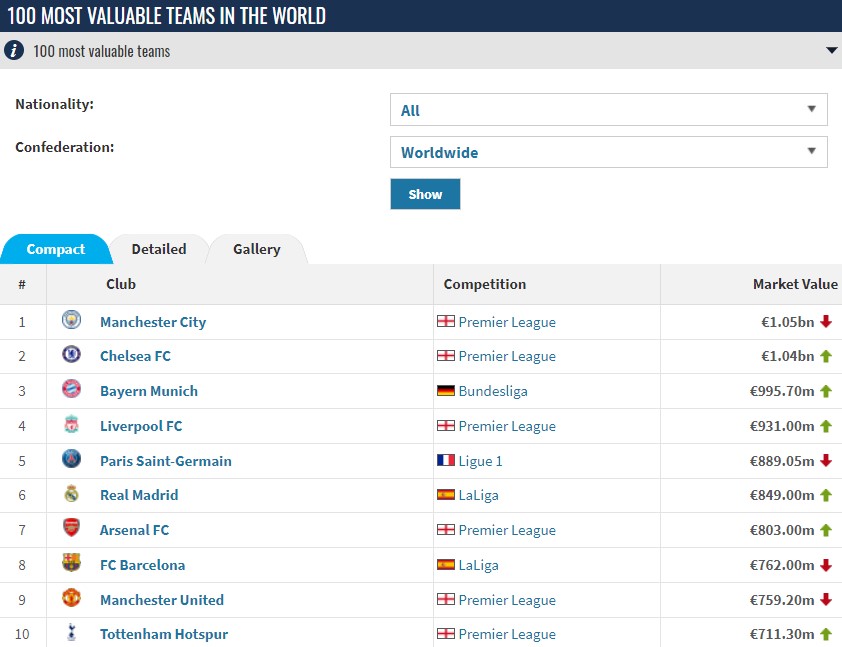
Task: Open the Confederation dropdown
Action: coord(608,152)
